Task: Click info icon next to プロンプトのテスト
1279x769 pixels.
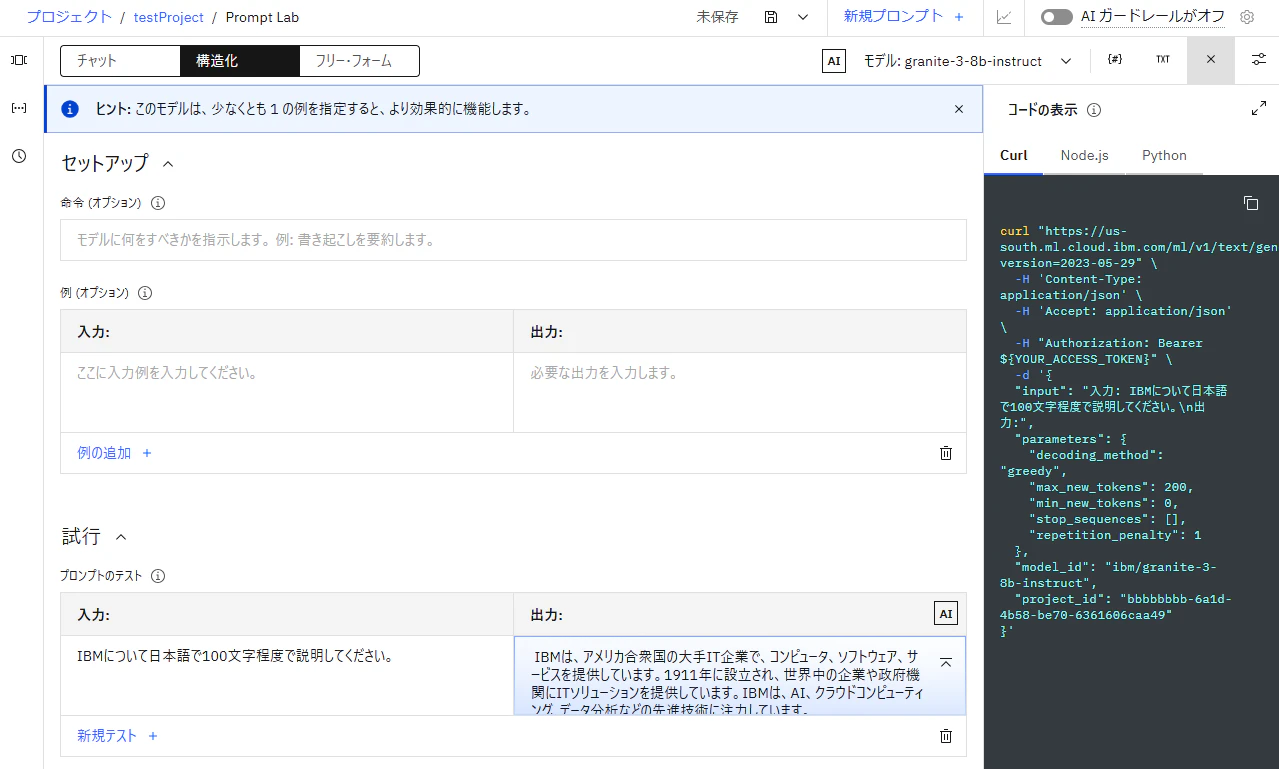Action: (158, 576)
